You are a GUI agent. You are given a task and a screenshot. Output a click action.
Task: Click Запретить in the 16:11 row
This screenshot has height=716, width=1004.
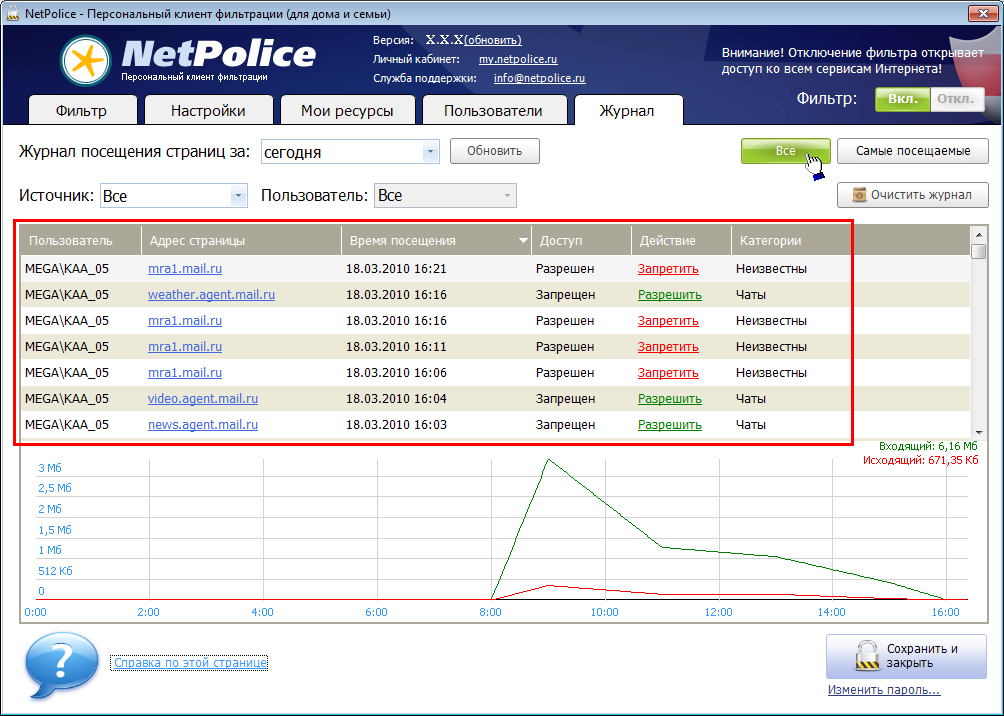668,347
